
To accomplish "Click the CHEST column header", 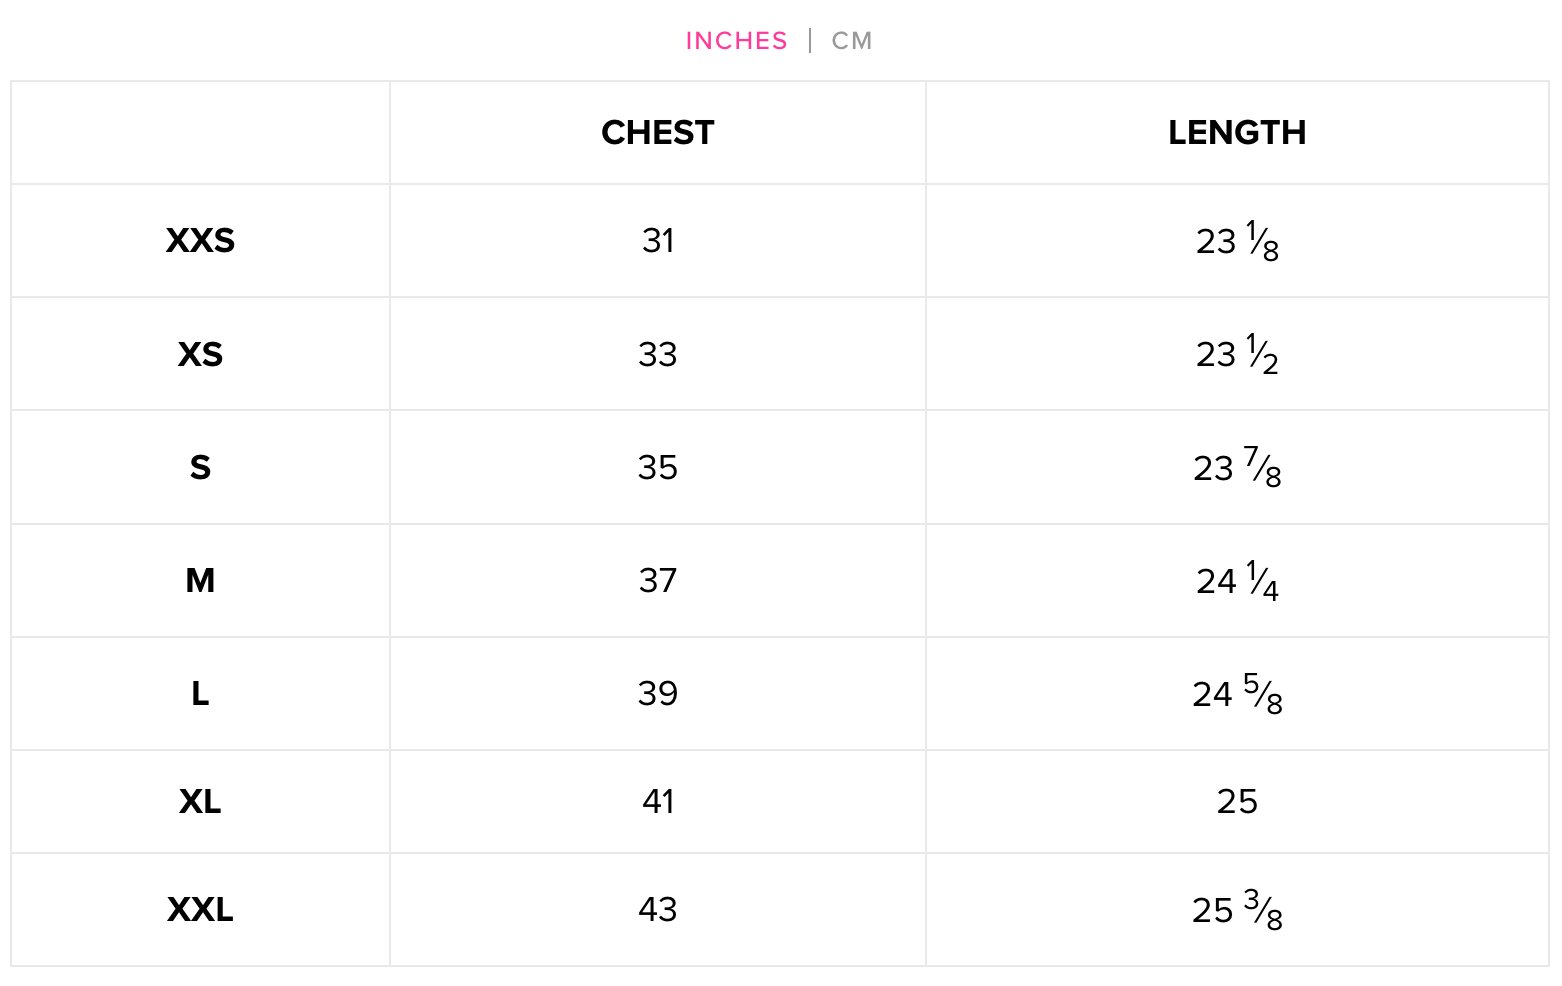I will [658, 133].
